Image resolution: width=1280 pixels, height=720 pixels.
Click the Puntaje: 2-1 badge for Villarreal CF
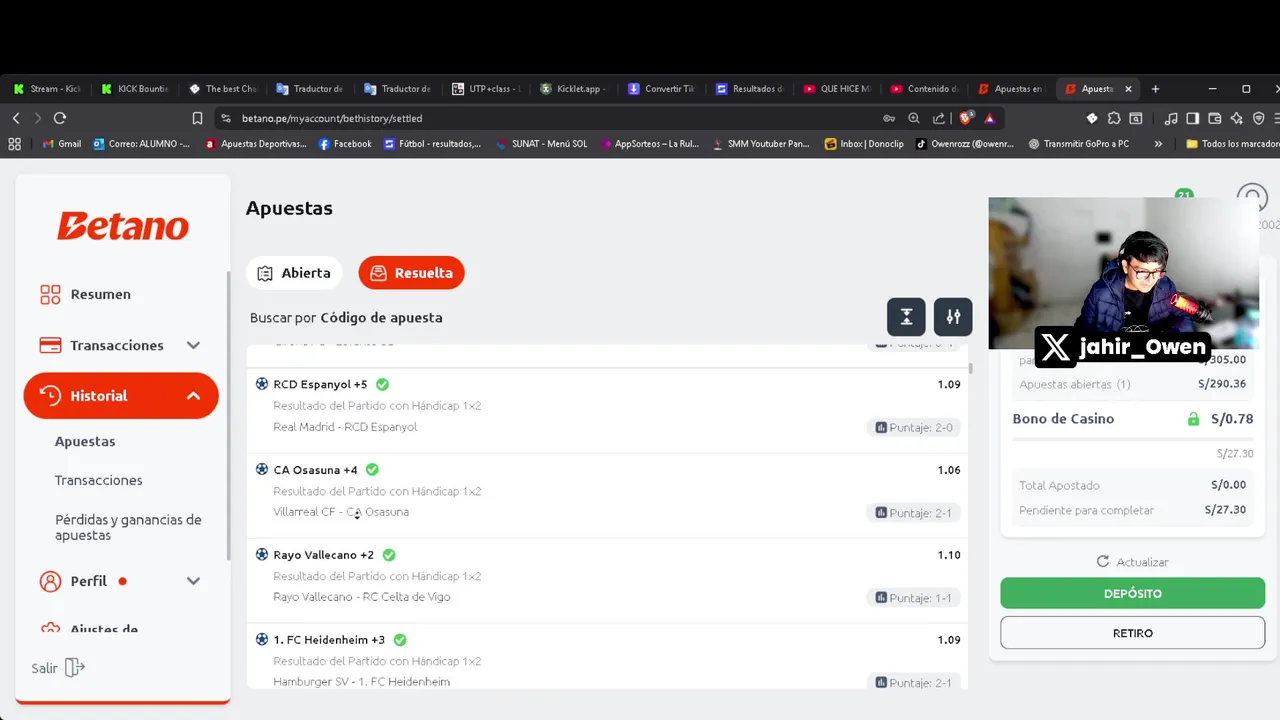pyautogui.click(x=914, y=512)
